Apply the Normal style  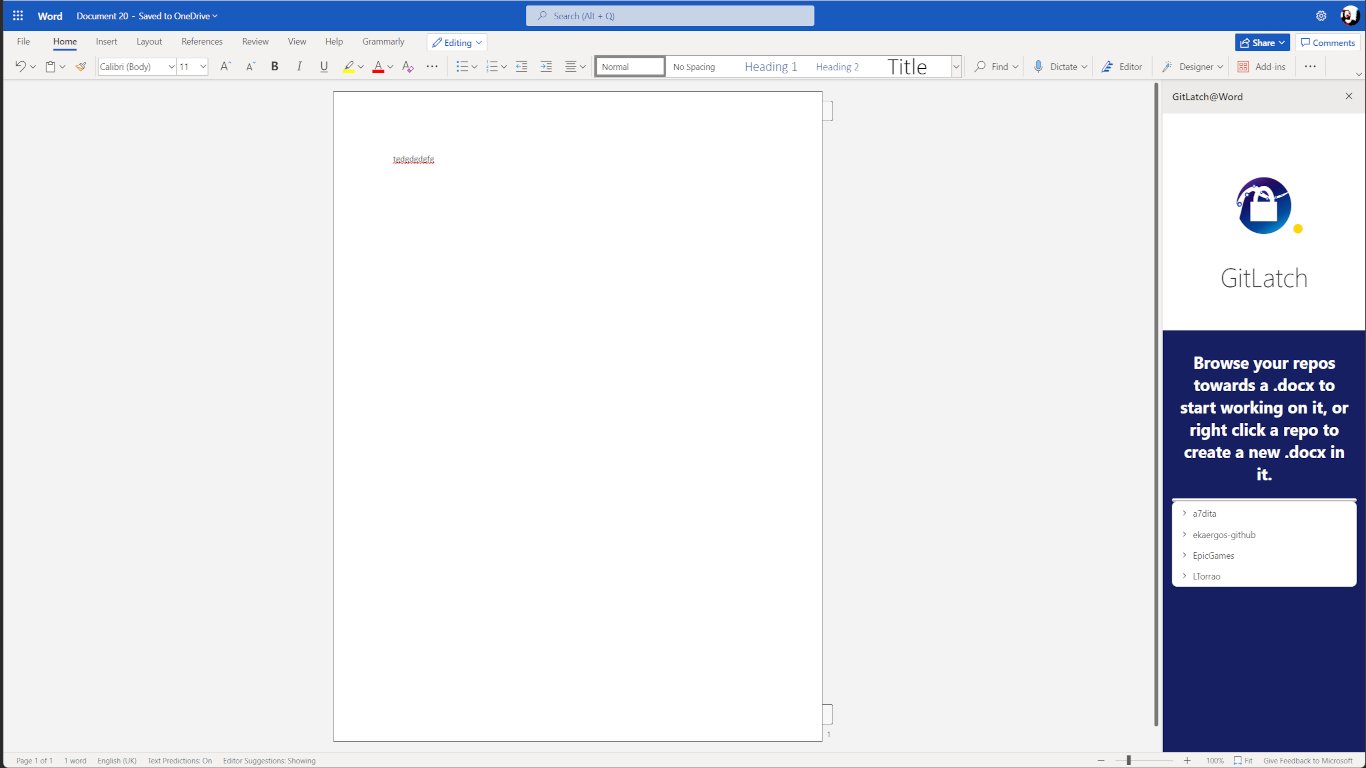coord(630,67)
